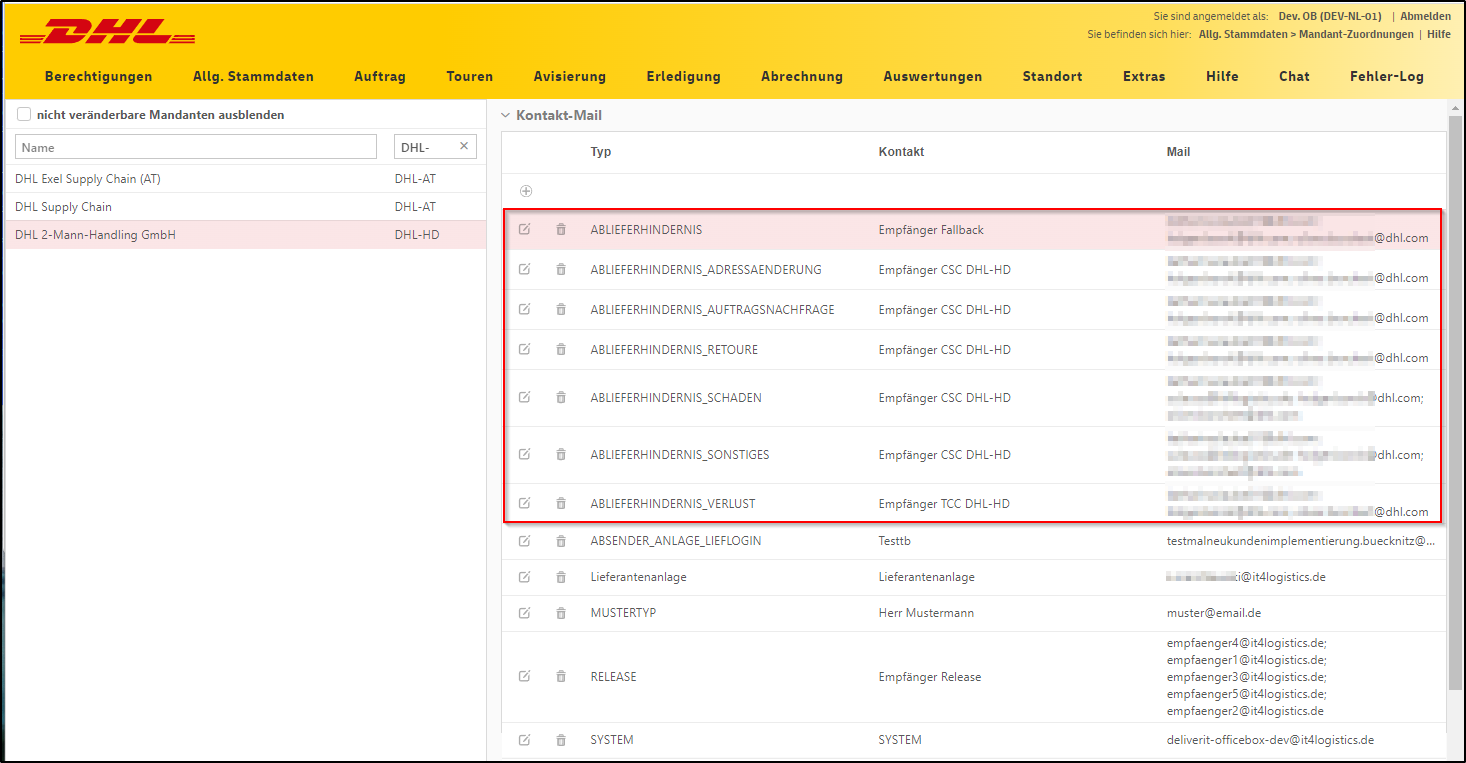
Task: Delete the ABSENDER_ANLAGE_LIEFLOGIN entry
Action: pos(561,541)
